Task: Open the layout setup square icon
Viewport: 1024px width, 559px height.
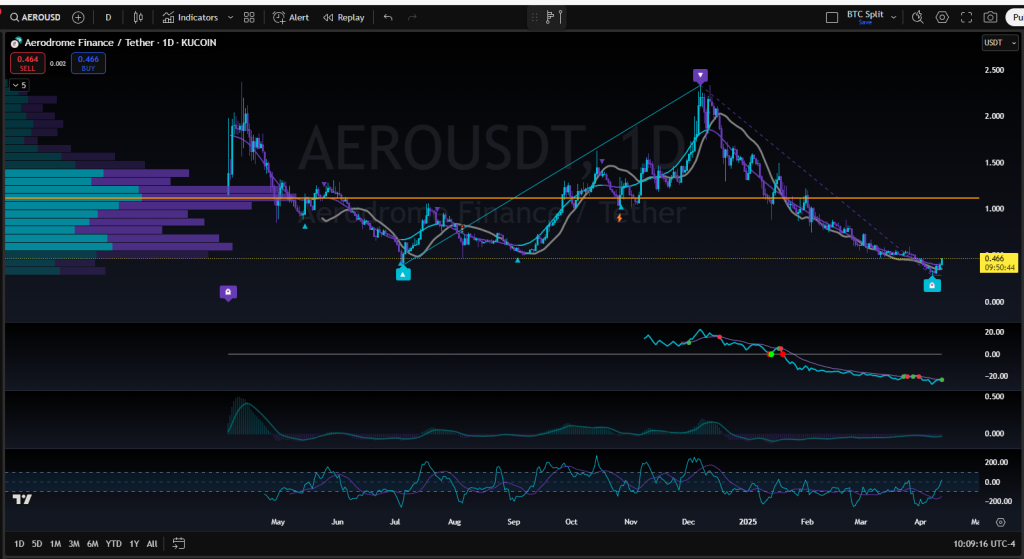Action: (832, 18)
